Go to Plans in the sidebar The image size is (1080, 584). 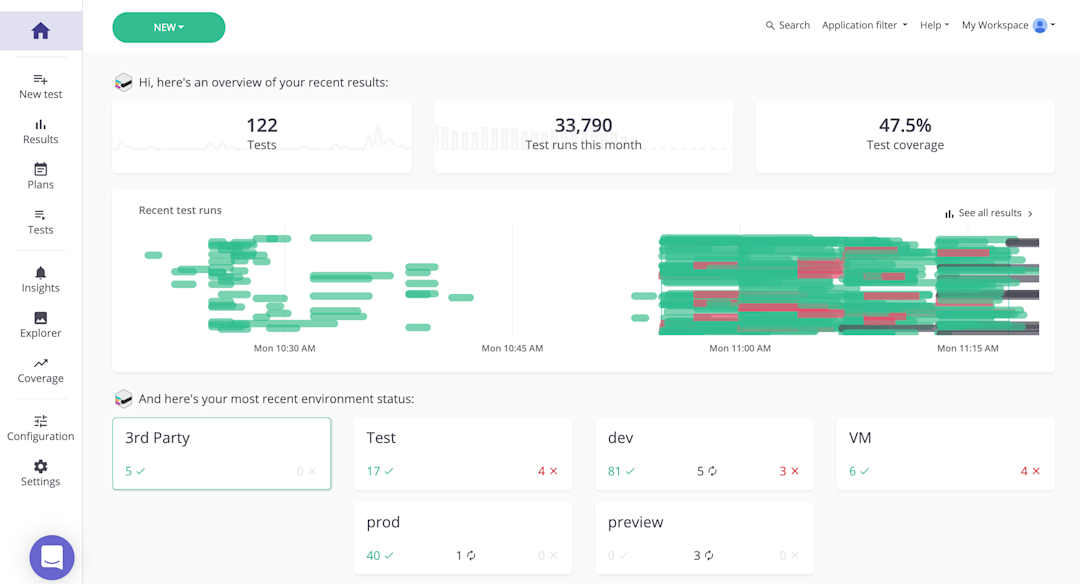tap(41, 176)
